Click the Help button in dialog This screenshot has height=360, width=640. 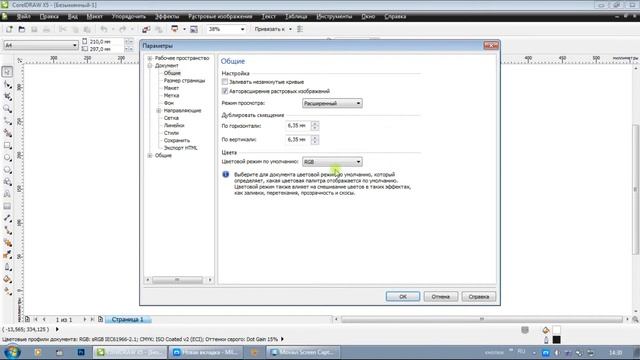click(479, 297)
